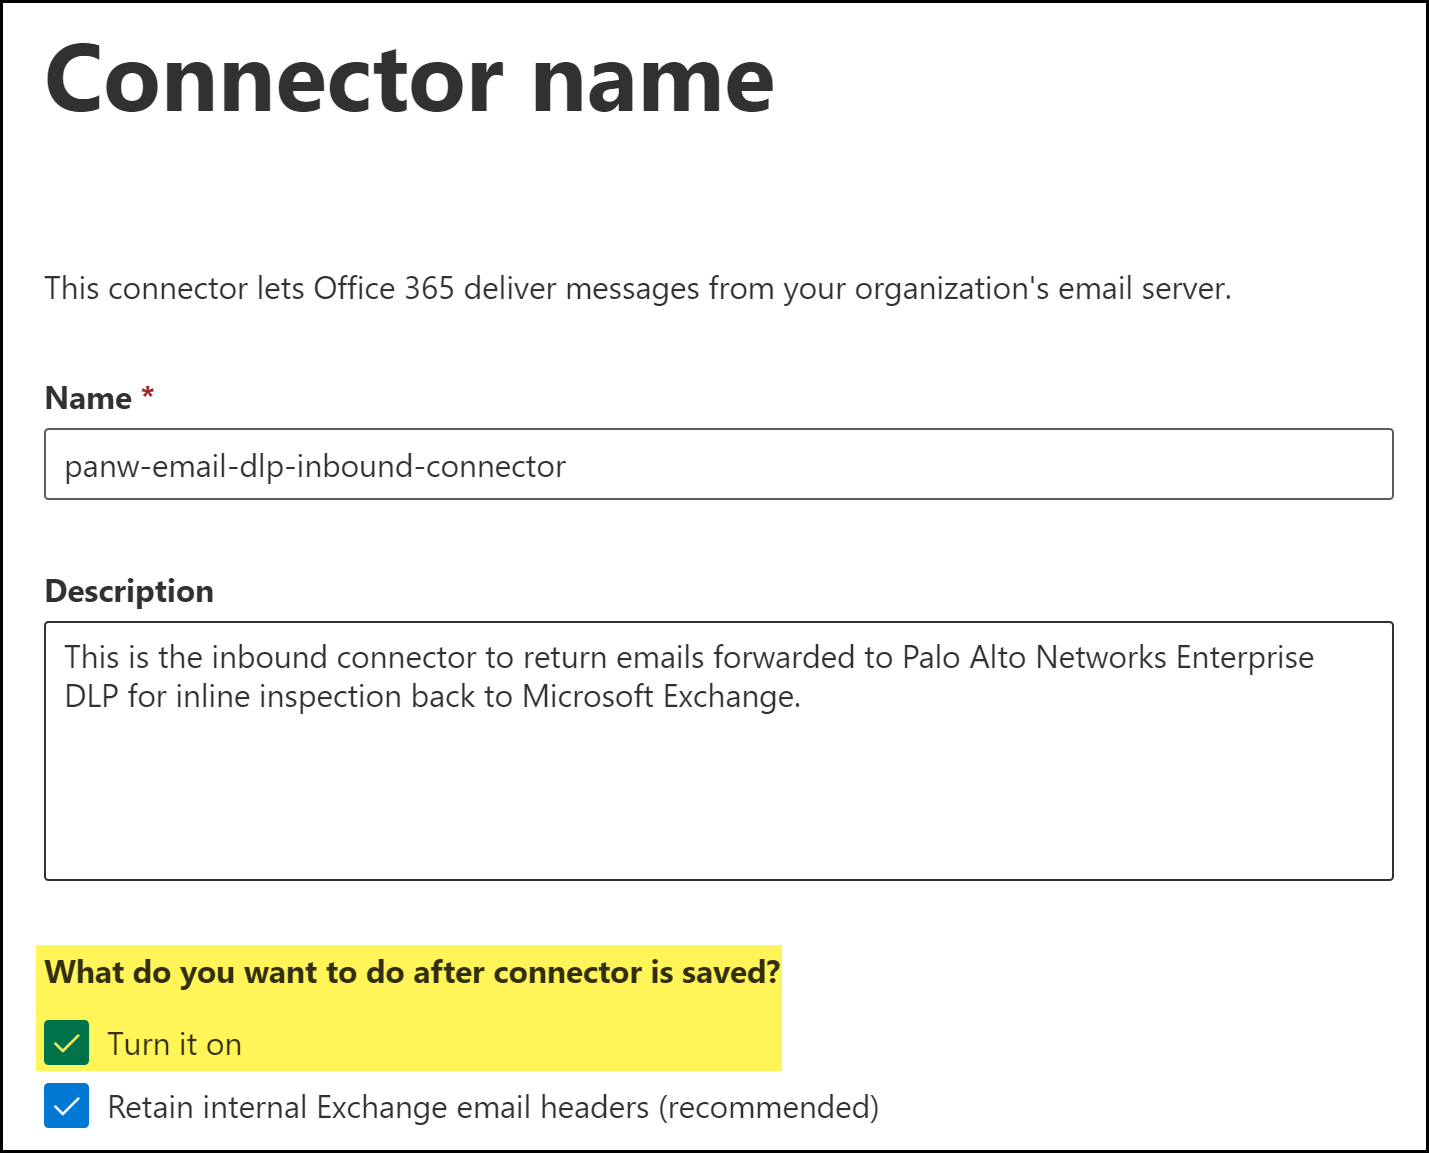The width and height of the screenshot is (1429, 1153).
Task: Click the "(recommended)" text after email headers
Action: pyautogui.click(x=768, y=1107)
